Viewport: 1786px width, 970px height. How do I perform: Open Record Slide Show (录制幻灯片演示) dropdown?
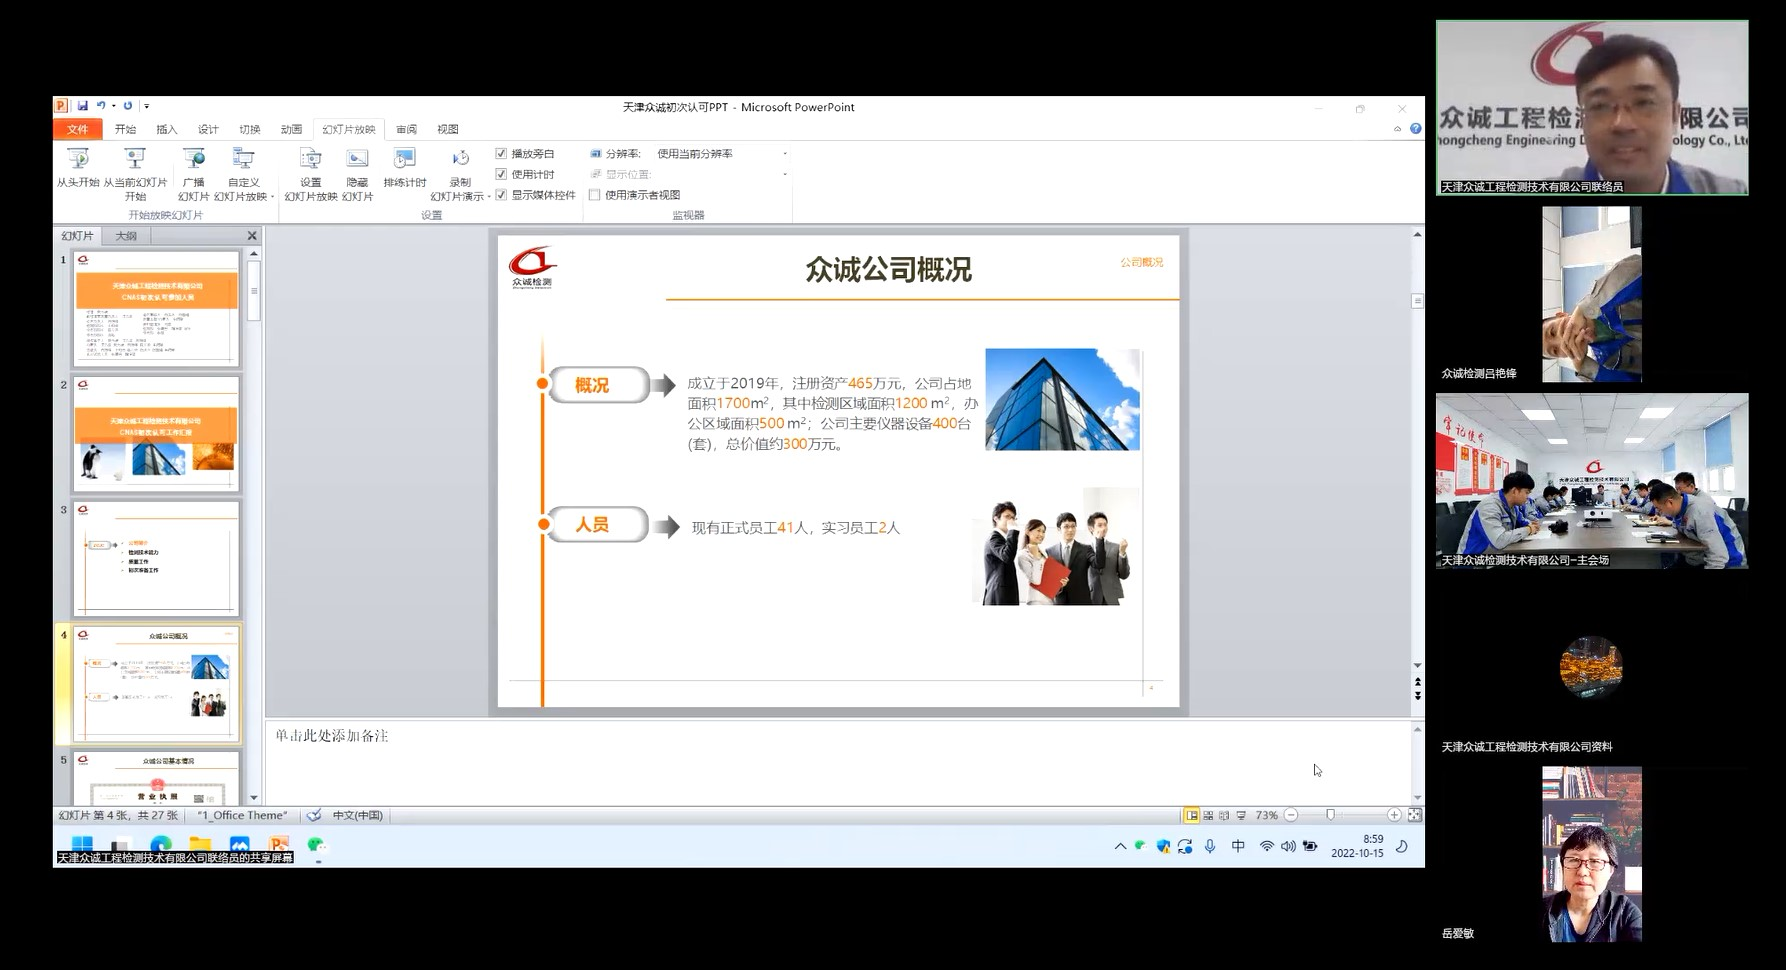460,173
